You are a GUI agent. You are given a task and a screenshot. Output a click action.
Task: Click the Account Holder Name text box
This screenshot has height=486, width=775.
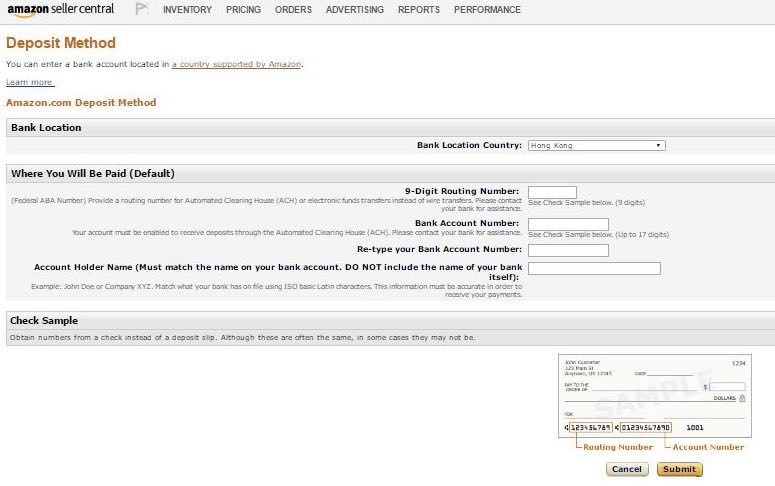point(594,268)
